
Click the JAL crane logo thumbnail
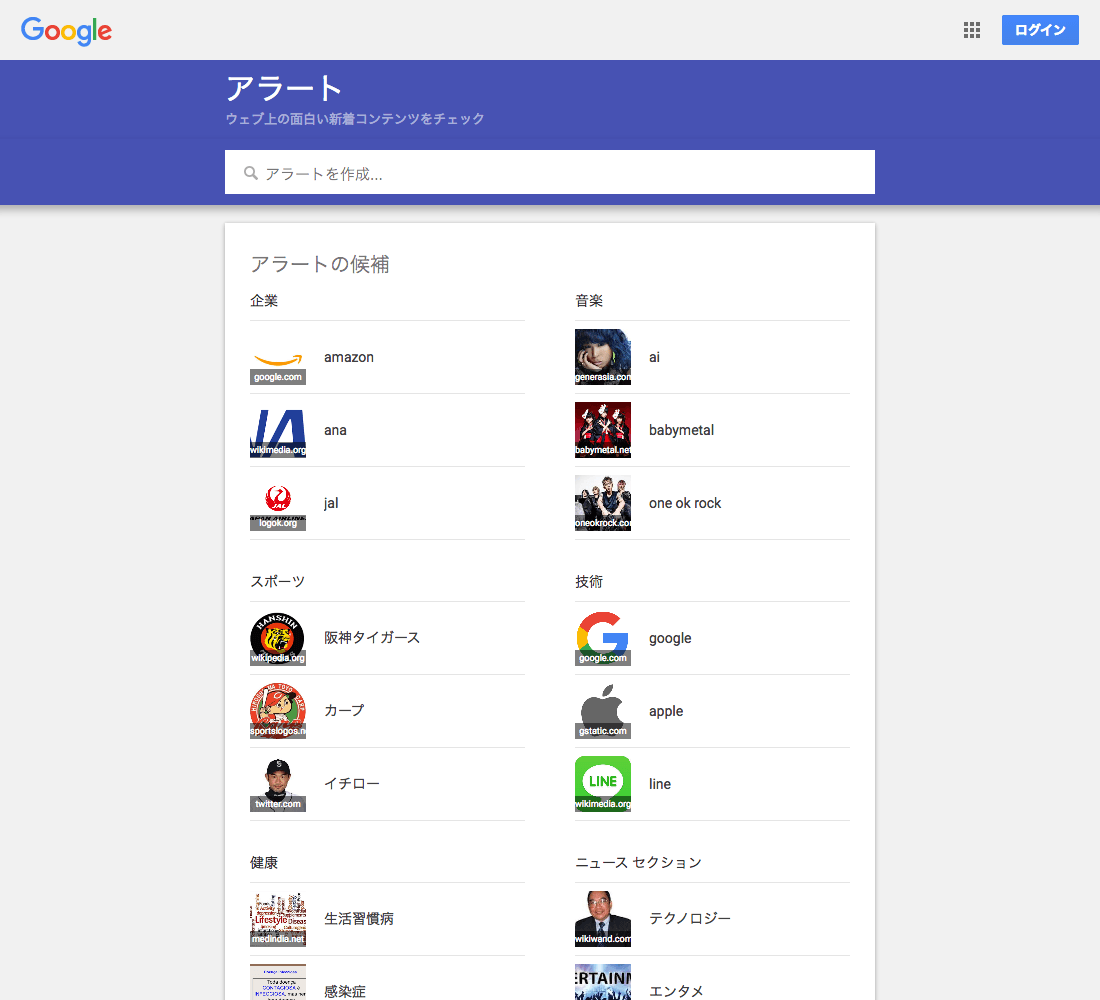click(x=278, y=503)
